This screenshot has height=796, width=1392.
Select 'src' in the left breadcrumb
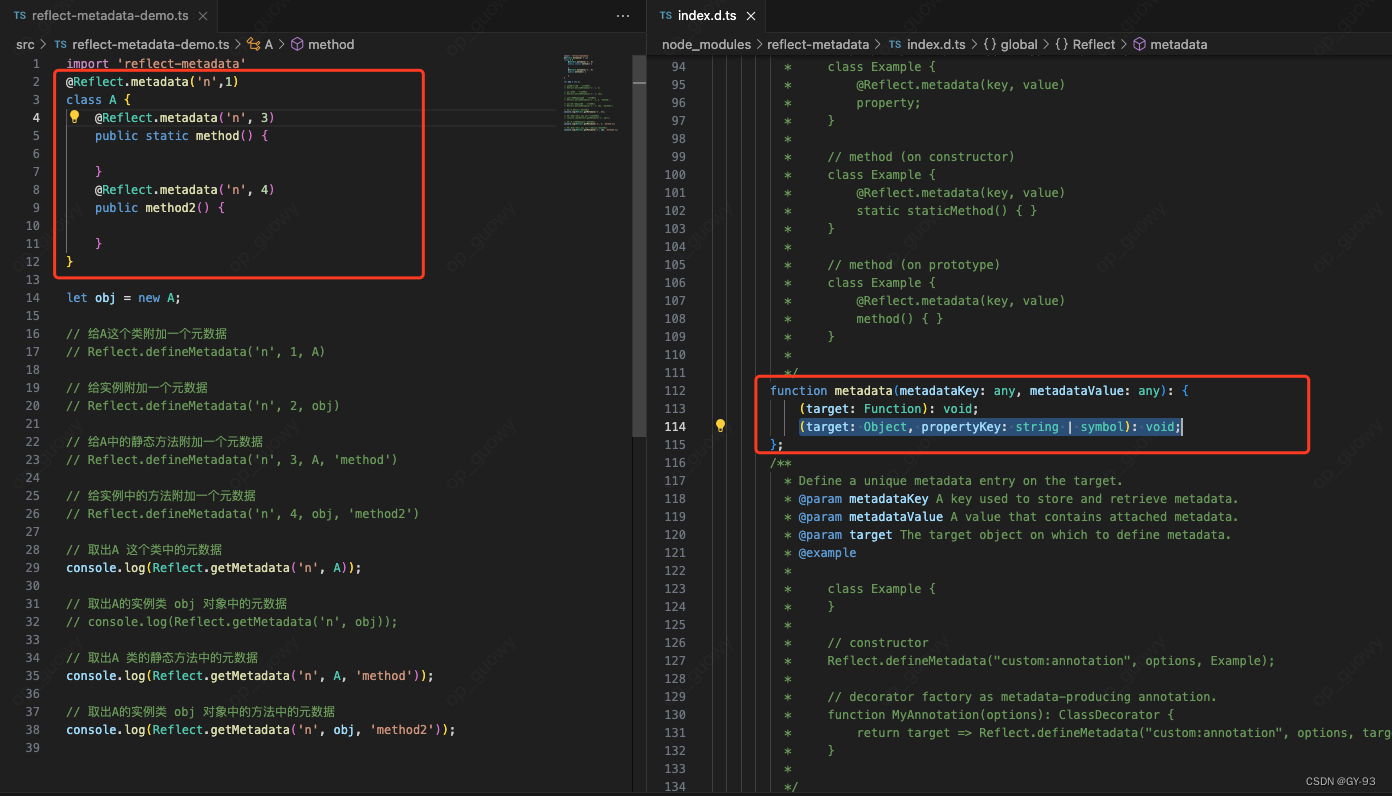click(x=25, y=44)
